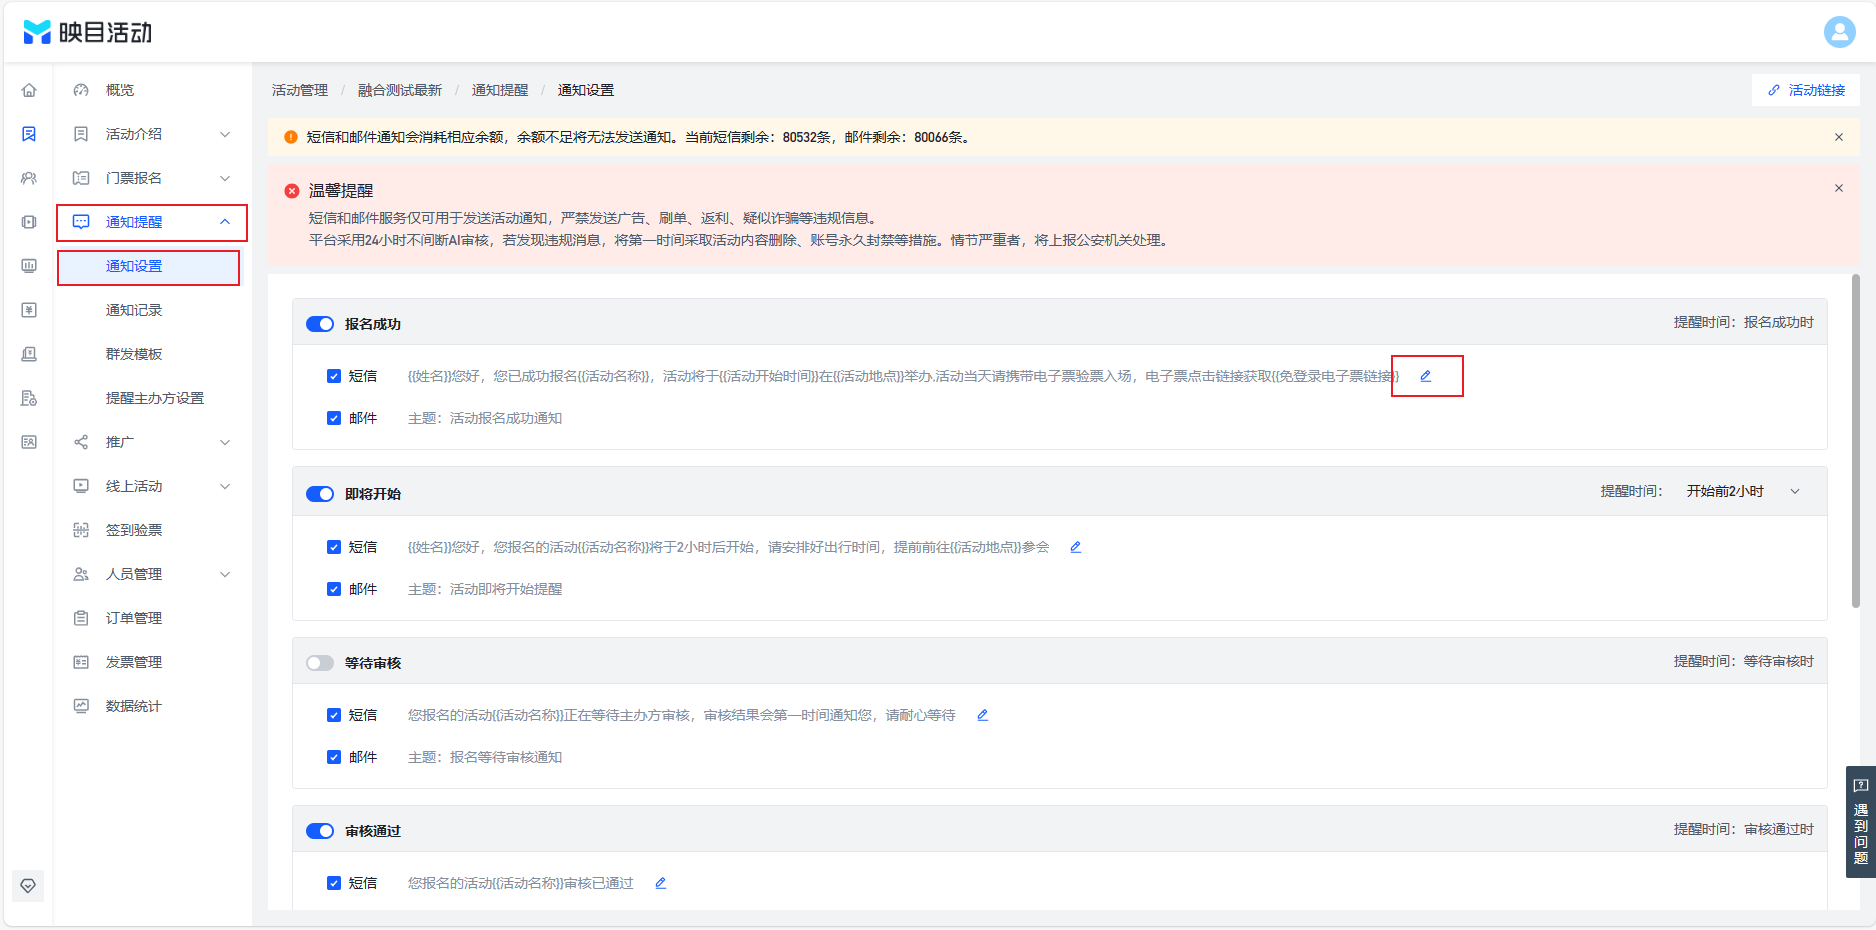Uncheck 短信 under 审核通过

click(x=334, y=883)
